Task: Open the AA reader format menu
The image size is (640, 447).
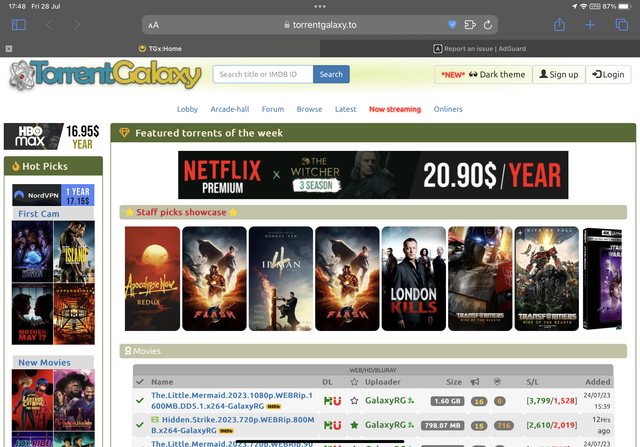Action: [153, 24]
